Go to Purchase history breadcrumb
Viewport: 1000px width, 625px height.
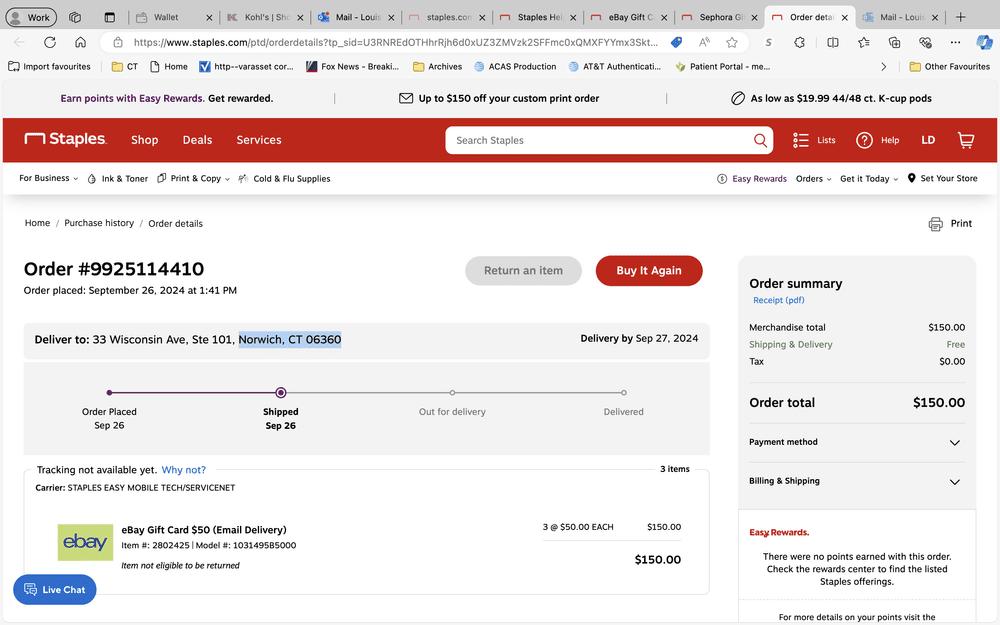pos(99,223)
